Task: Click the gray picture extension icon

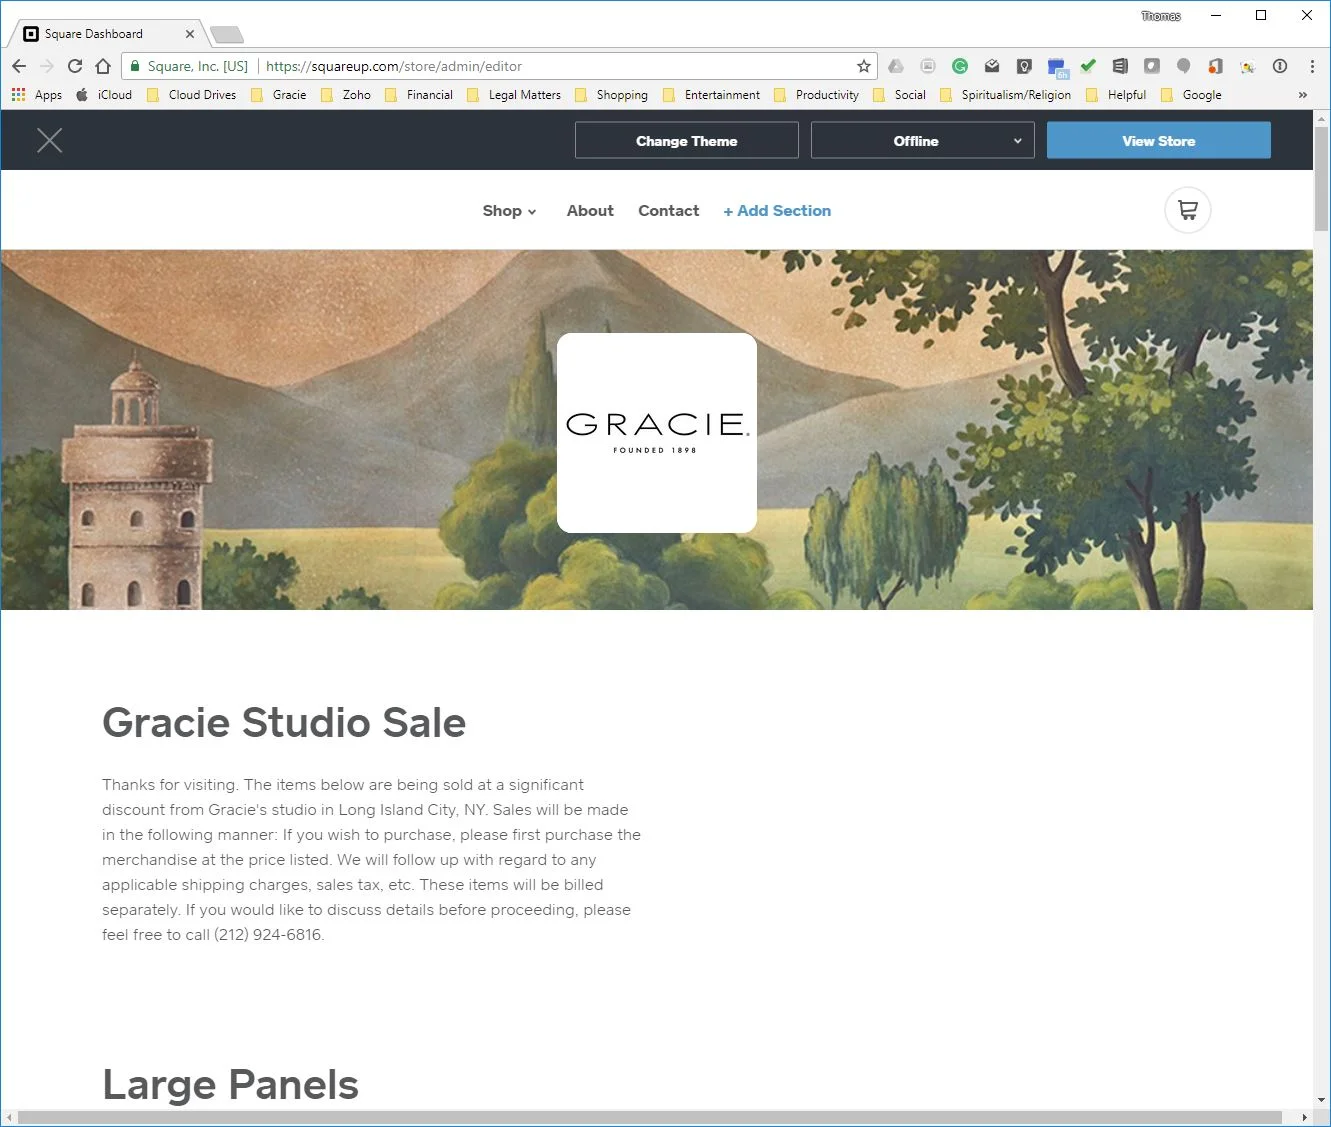Action: [x=928, y=66]
